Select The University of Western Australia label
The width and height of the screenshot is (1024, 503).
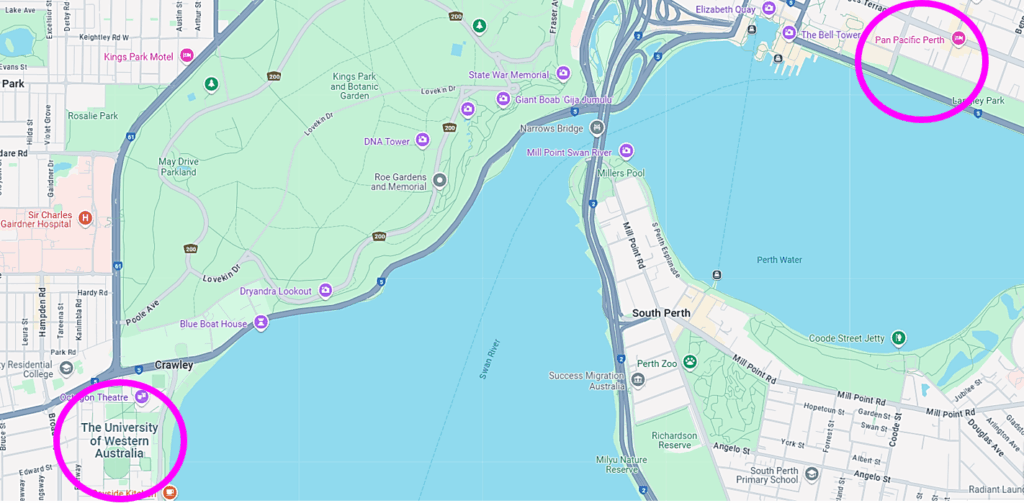(x=120, y=440)
